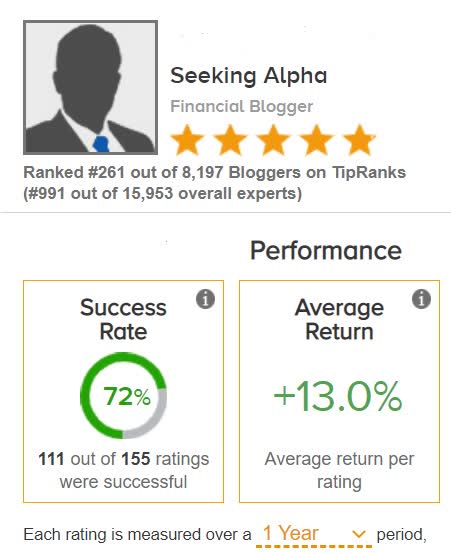
Task: Click the 72% success rate circular gauge
Action: [x=123, y=395]
